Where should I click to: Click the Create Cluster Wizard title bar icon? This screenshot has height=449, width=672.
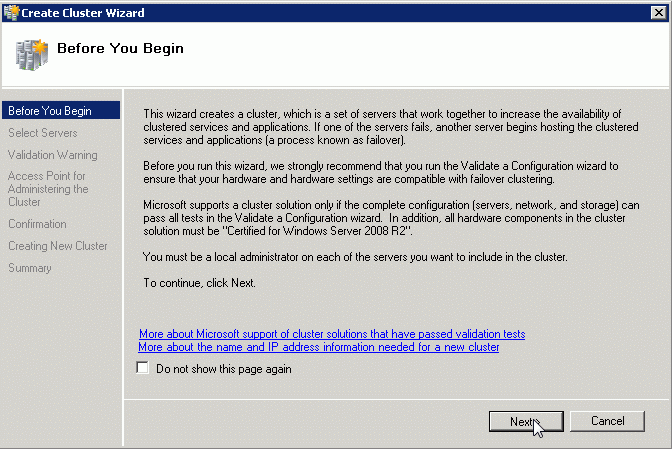click(11, 12)
